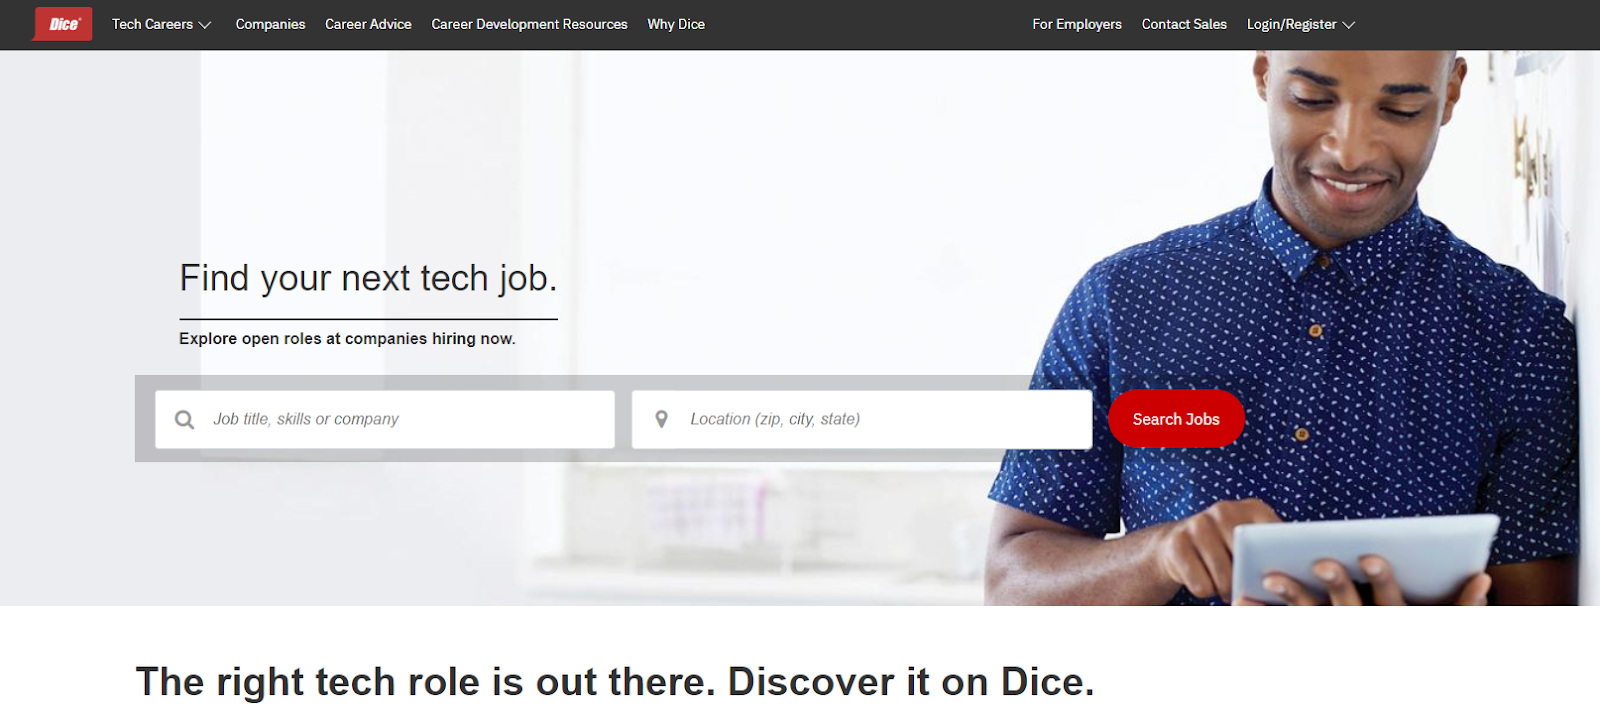1600x722 pixels.
Task: Visit the For Employers page
Action: (1077, 24)
